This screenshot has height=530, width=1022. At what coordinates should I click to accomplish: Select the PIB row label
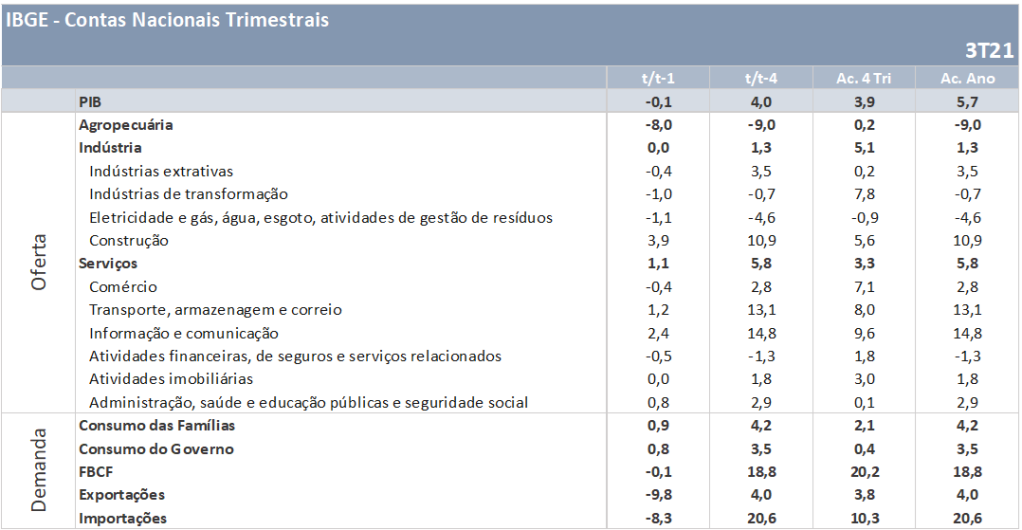click(90, 102)
